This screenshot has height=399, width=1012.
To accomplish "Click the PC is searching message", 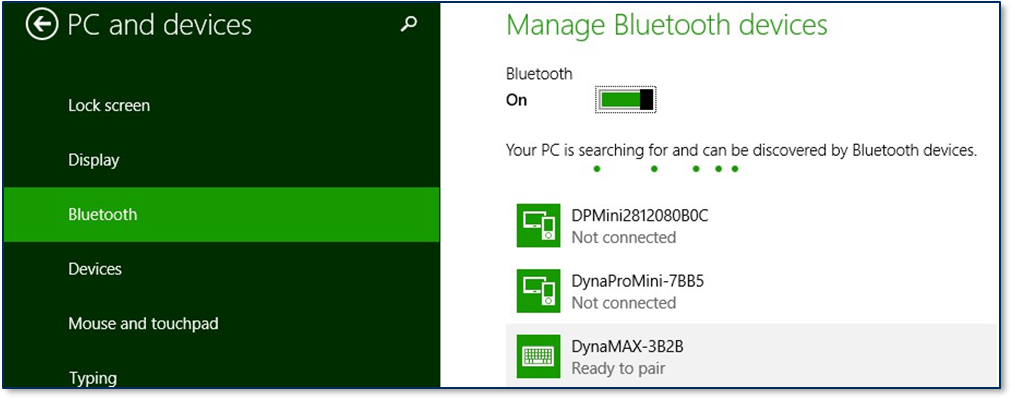I will tap(742, 150).
